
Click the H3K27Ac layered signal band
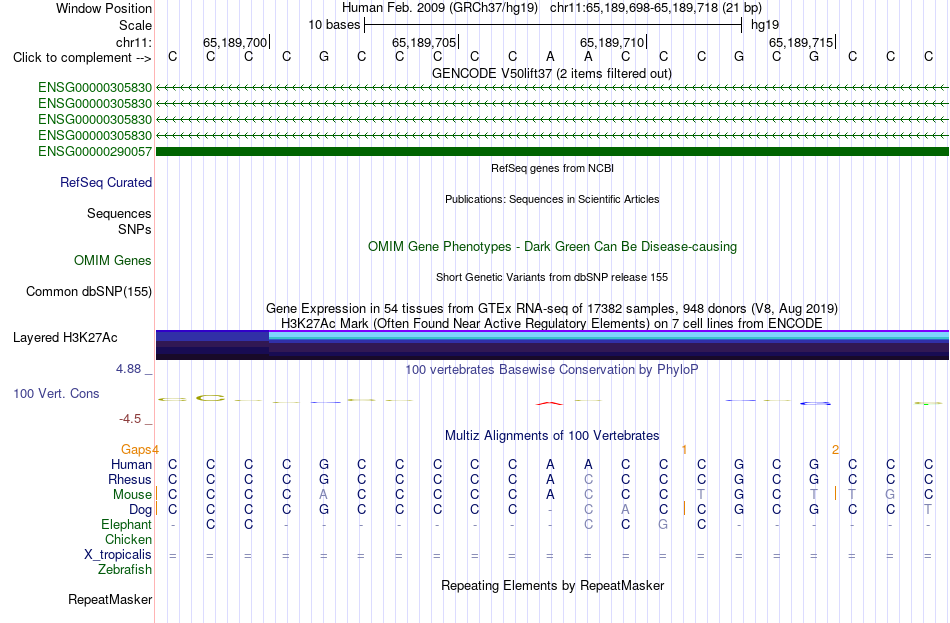point(553,345)
